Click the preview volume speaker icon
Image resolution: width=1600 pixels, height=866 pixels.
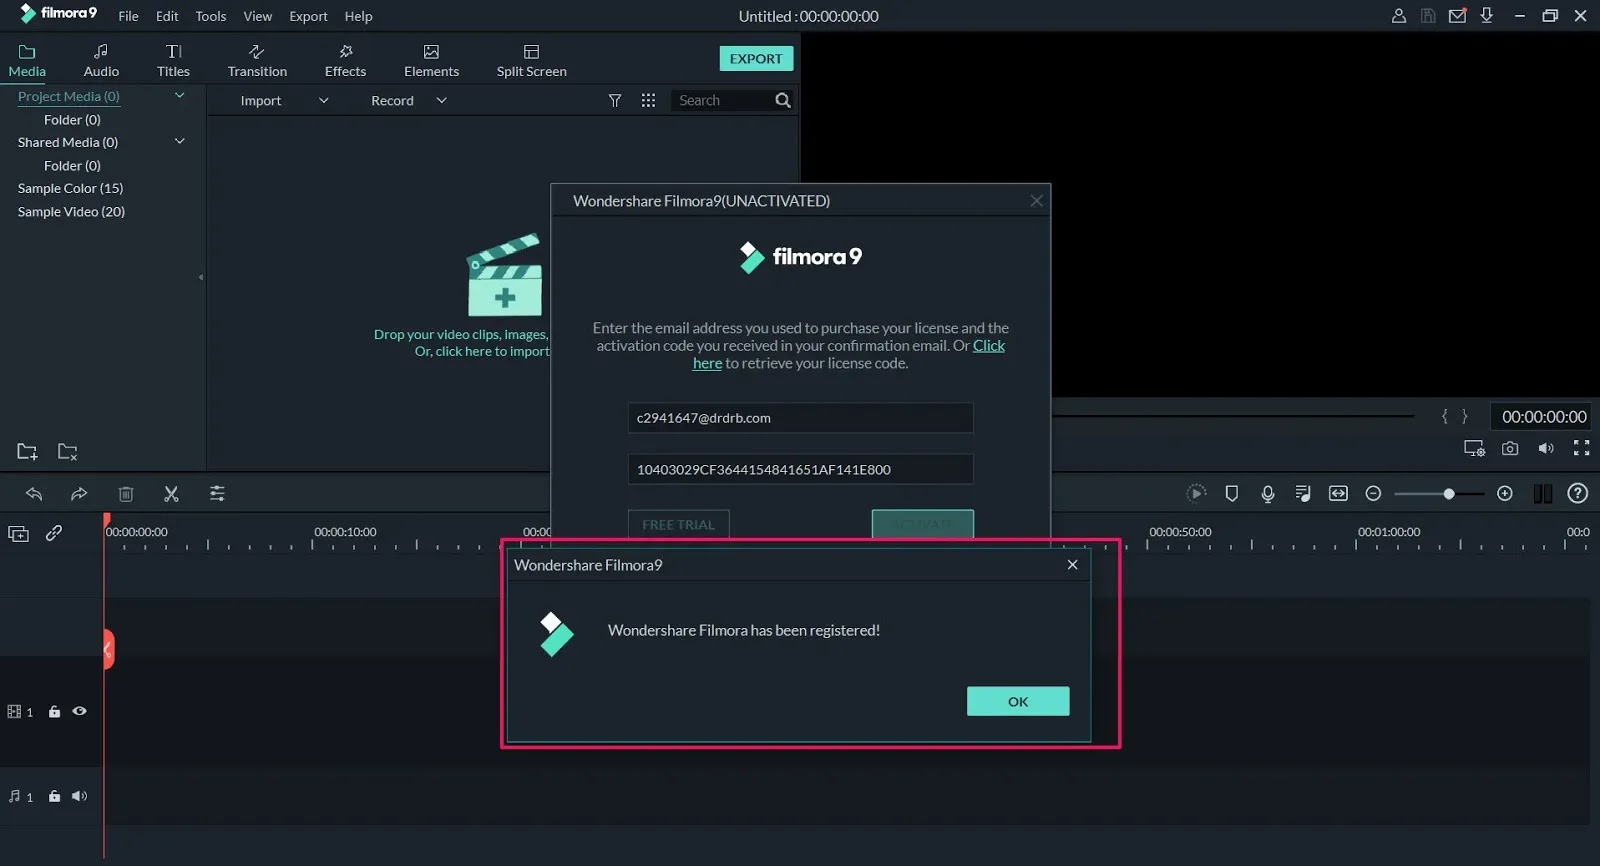coord(1546,448)
